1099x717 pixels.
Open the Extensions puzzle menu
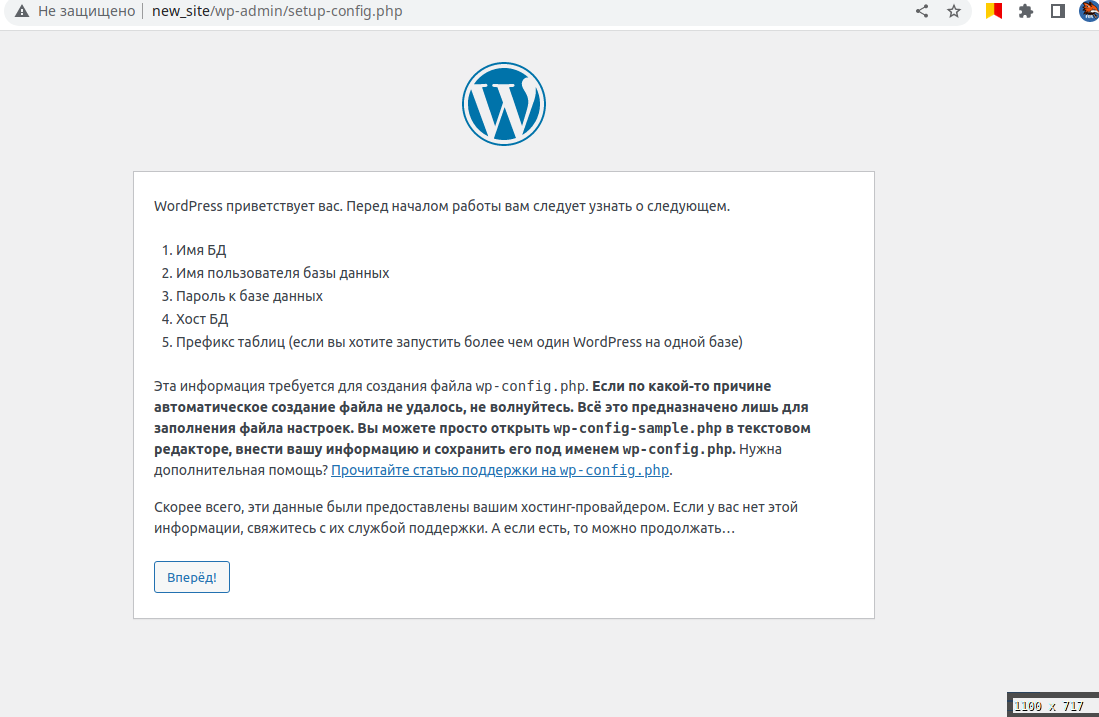[x=1025, y=12]
